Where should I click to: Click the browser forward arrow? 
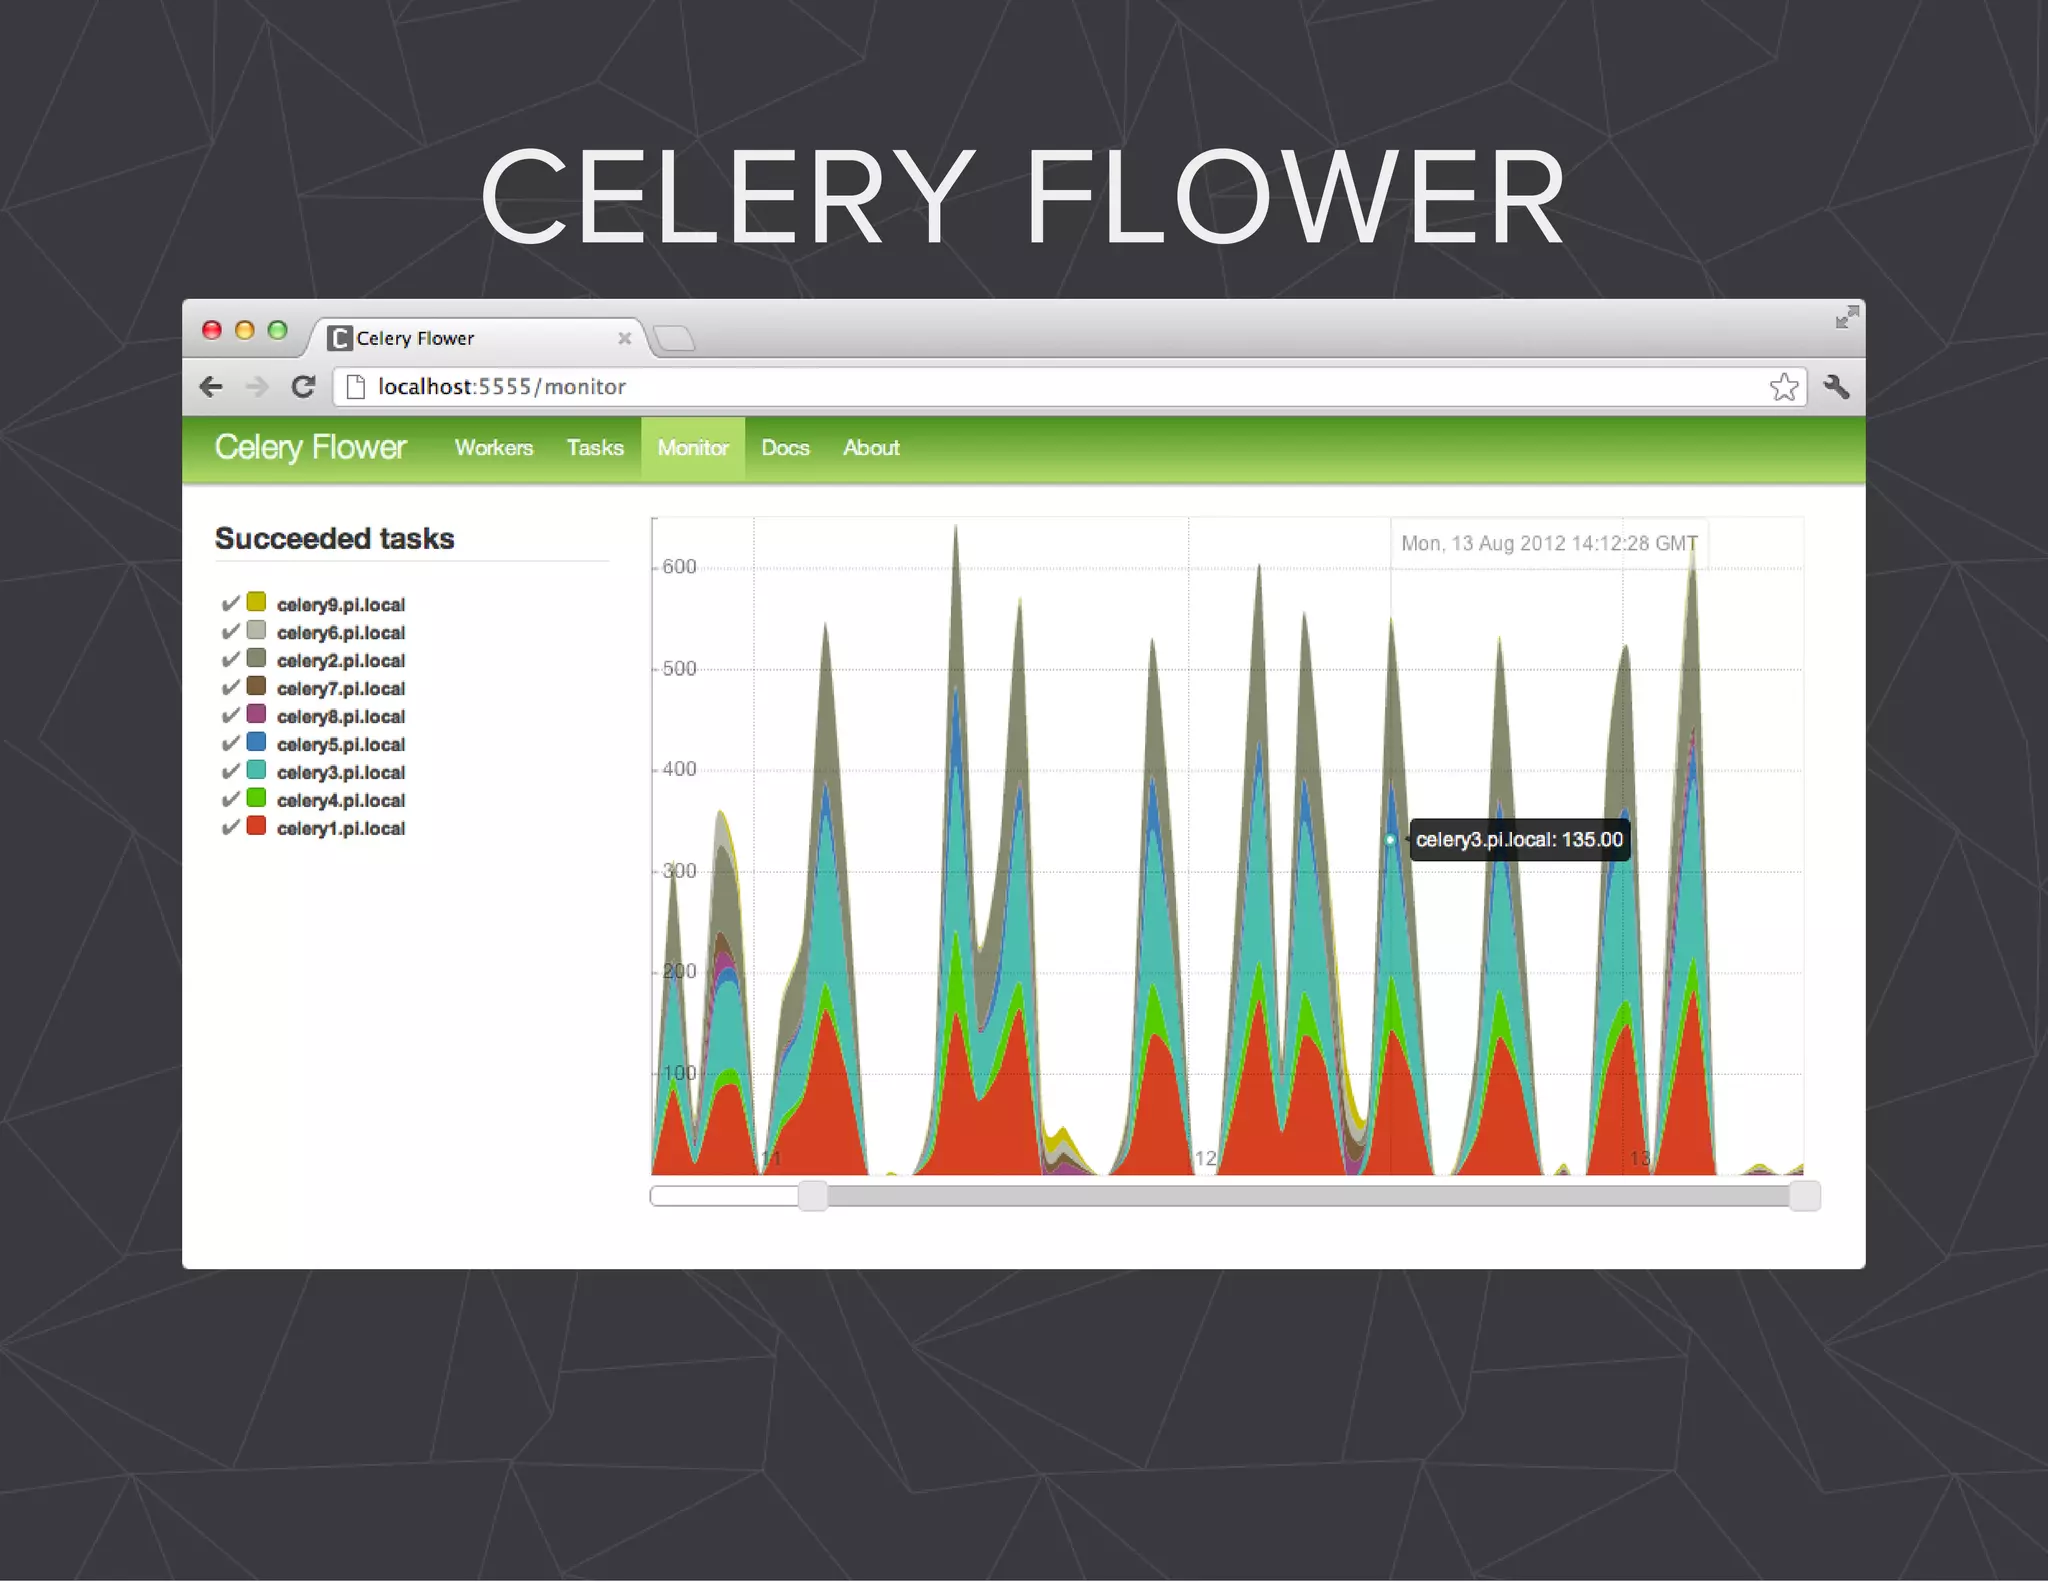257,387
